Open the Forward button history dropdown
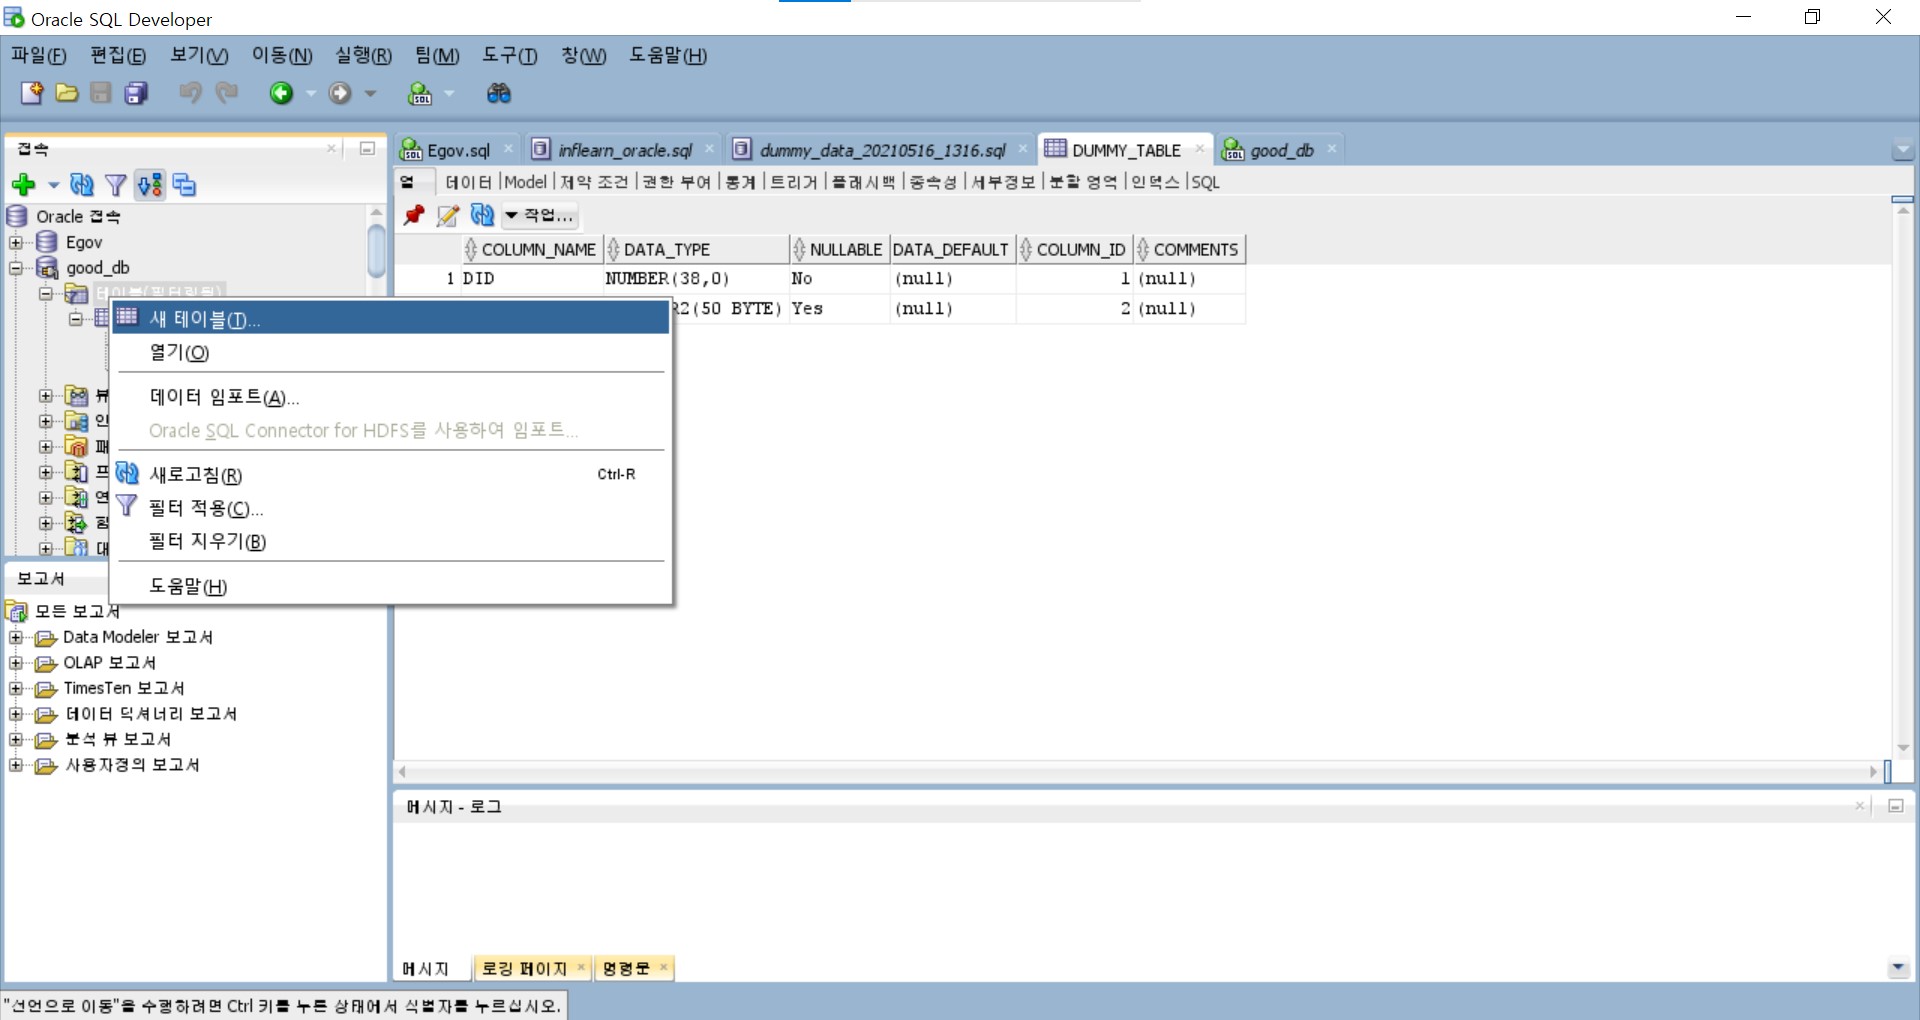Viewport: 1920px width, 1020px height. (x=370, y=94)
